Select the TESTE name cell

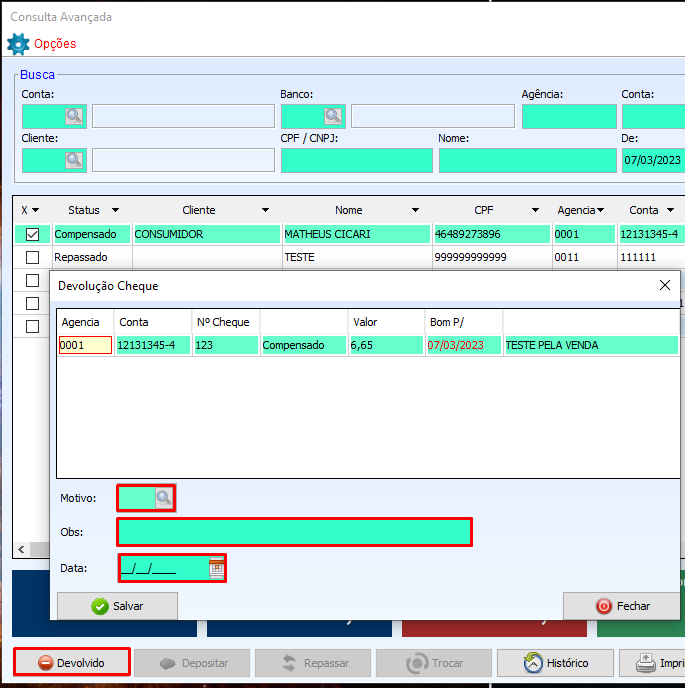(357, 257)
